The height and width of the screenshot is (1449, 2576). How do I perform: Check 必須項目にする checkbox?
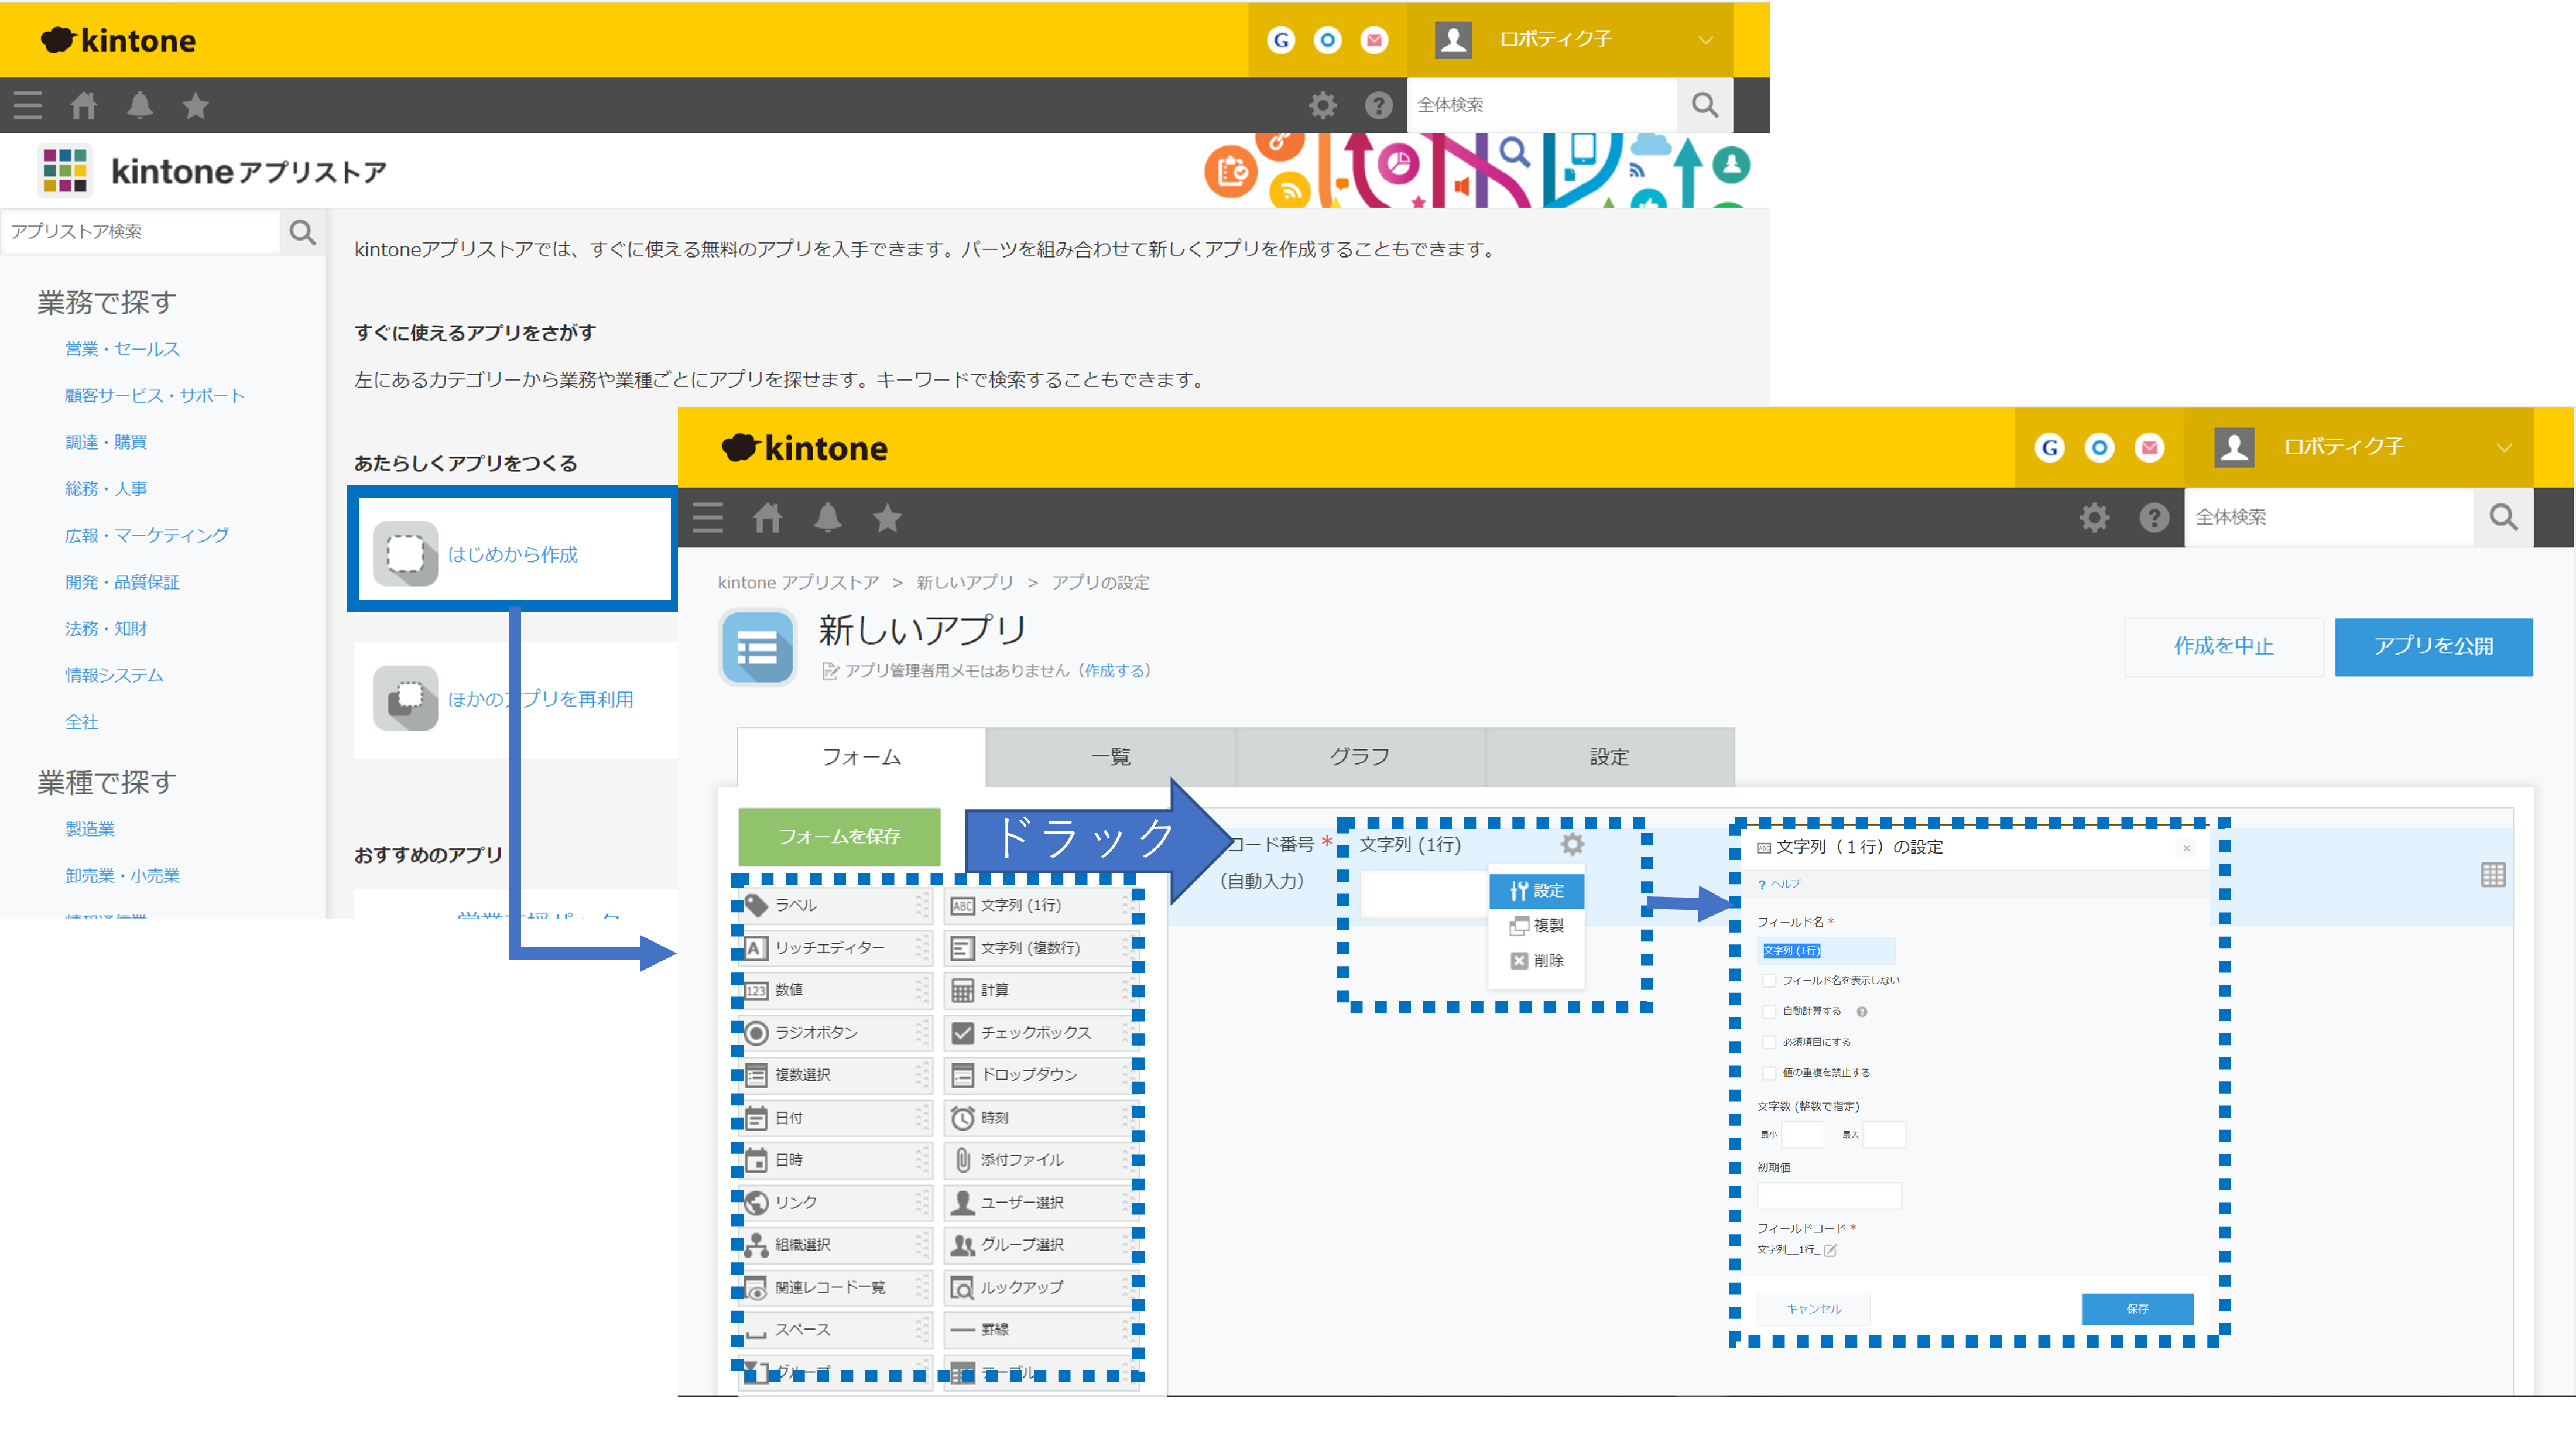[1769, 1042]
